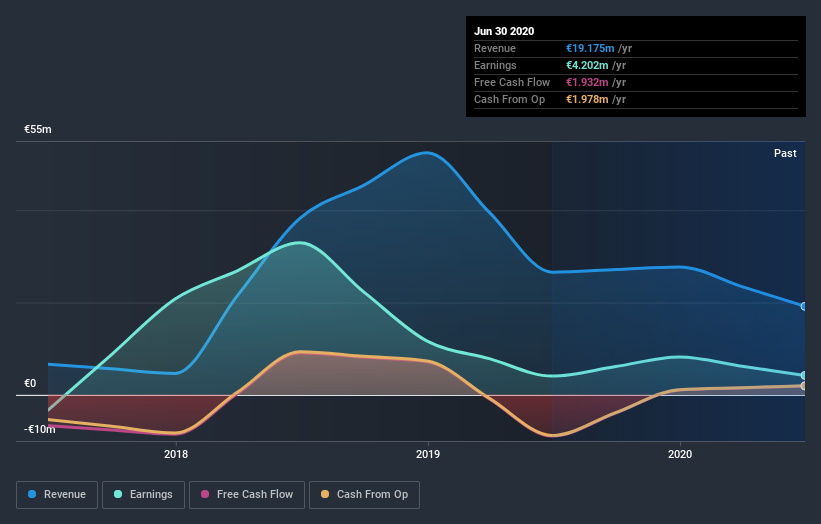Click the Past label in chart
This screenshot has height=524, width=821.
tap(785, 153)
